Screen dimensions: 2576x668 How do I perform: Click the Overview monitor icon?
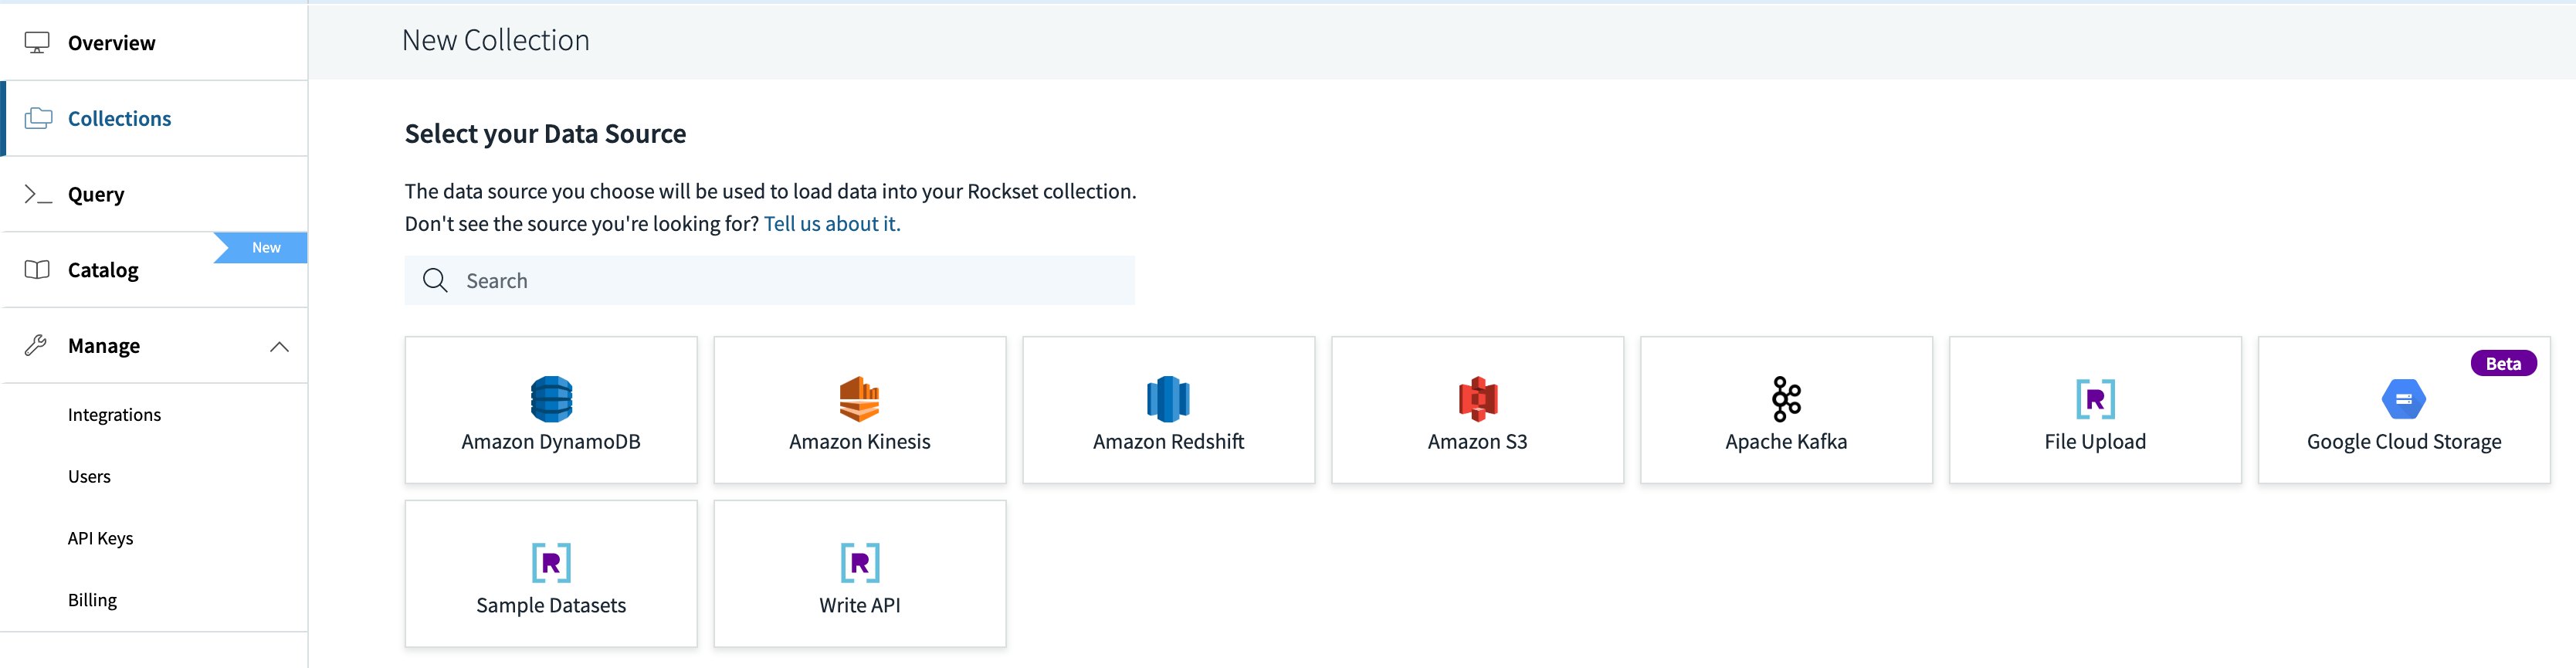pos(37,43)
